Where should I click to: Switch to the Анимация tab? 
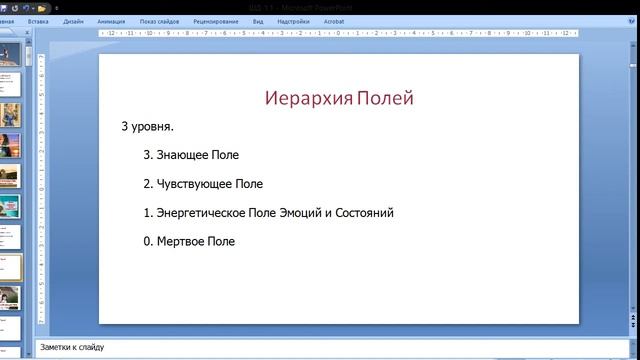coord(111,22)
